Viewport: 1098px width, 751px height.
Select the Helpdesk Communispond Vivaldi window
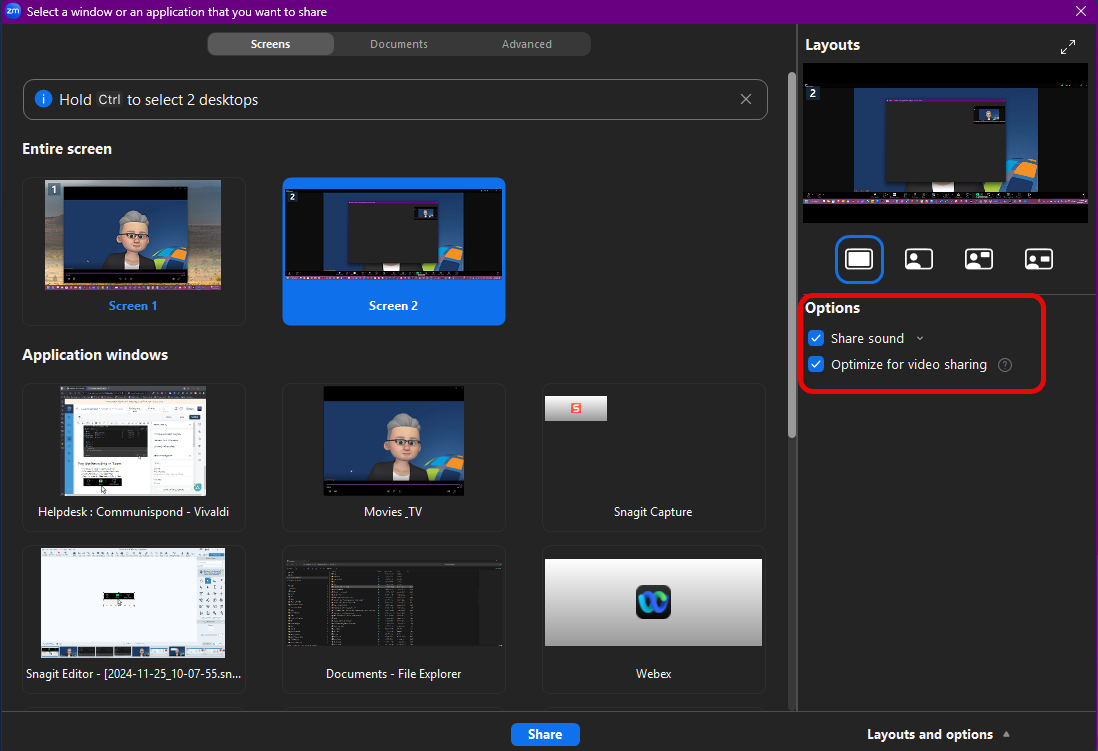(x=133, y=457)
